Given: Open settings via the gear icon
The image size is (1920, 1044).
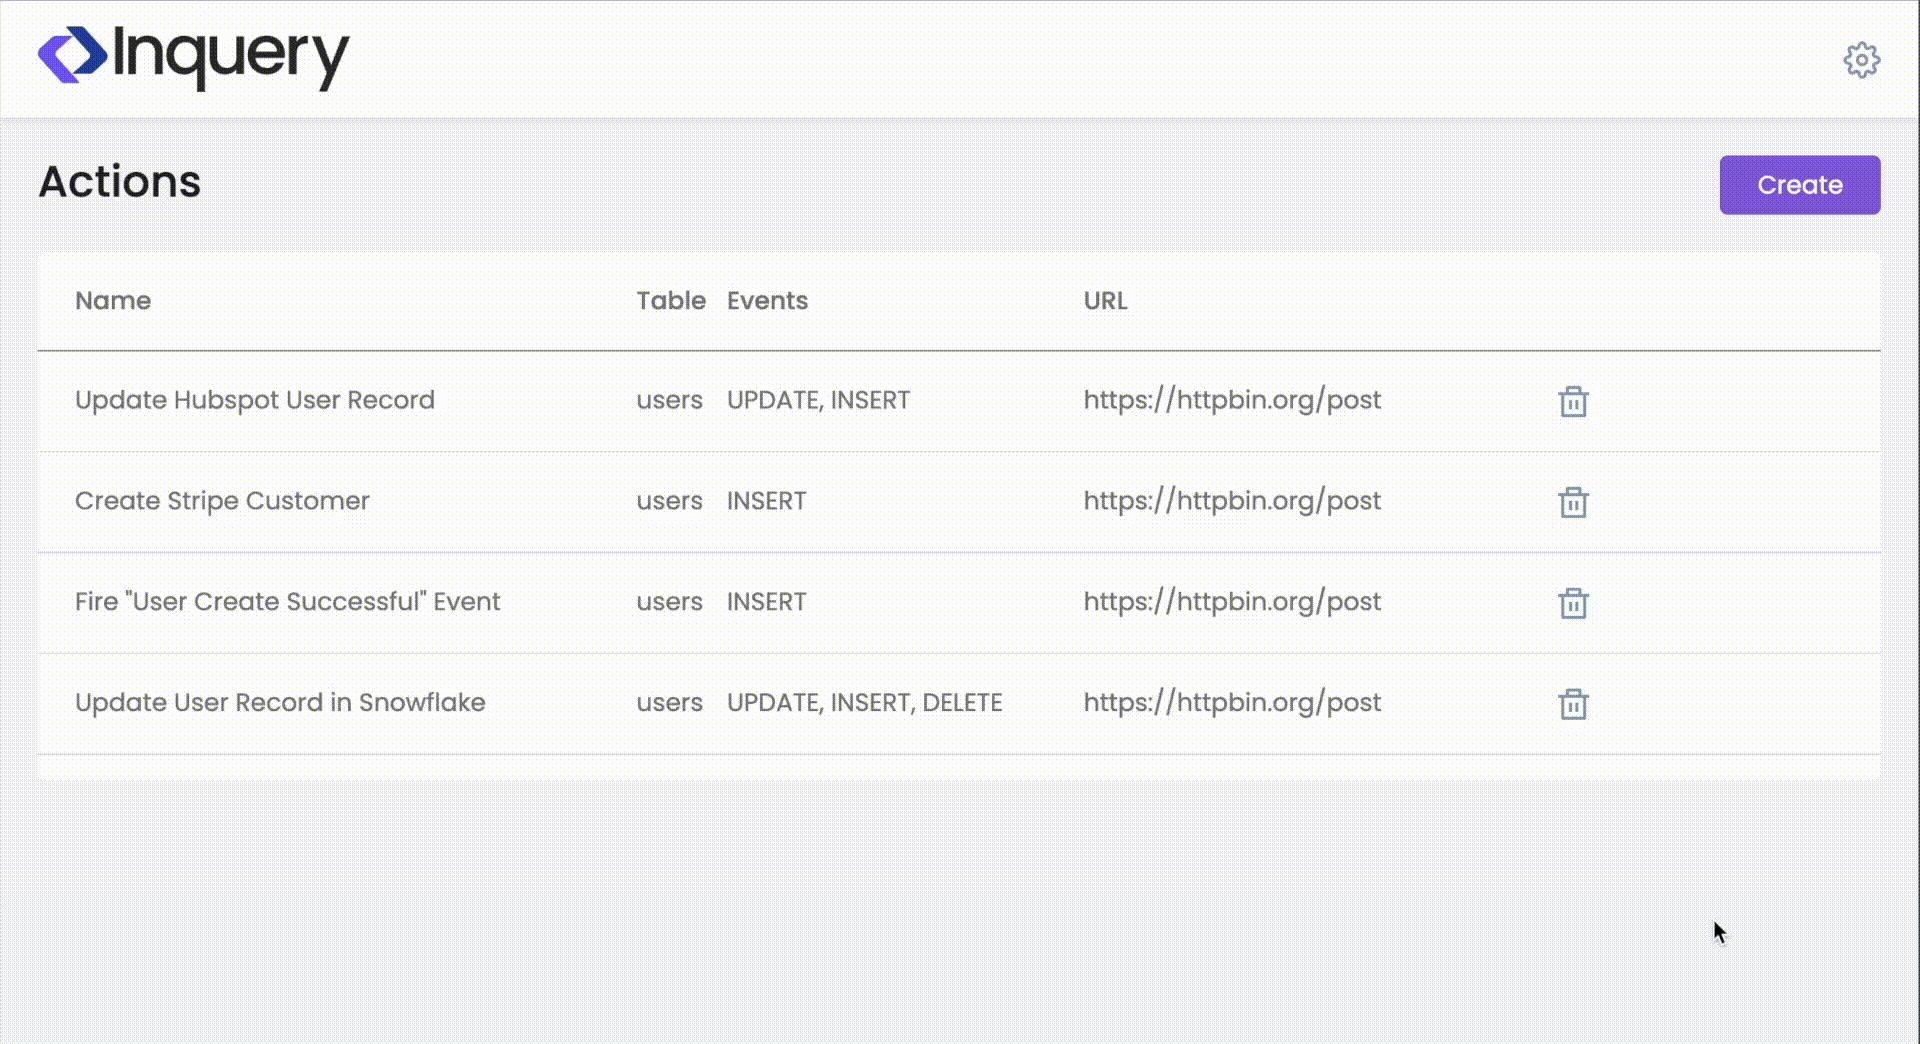Looking at the screenshot, I should (1861, 60).
